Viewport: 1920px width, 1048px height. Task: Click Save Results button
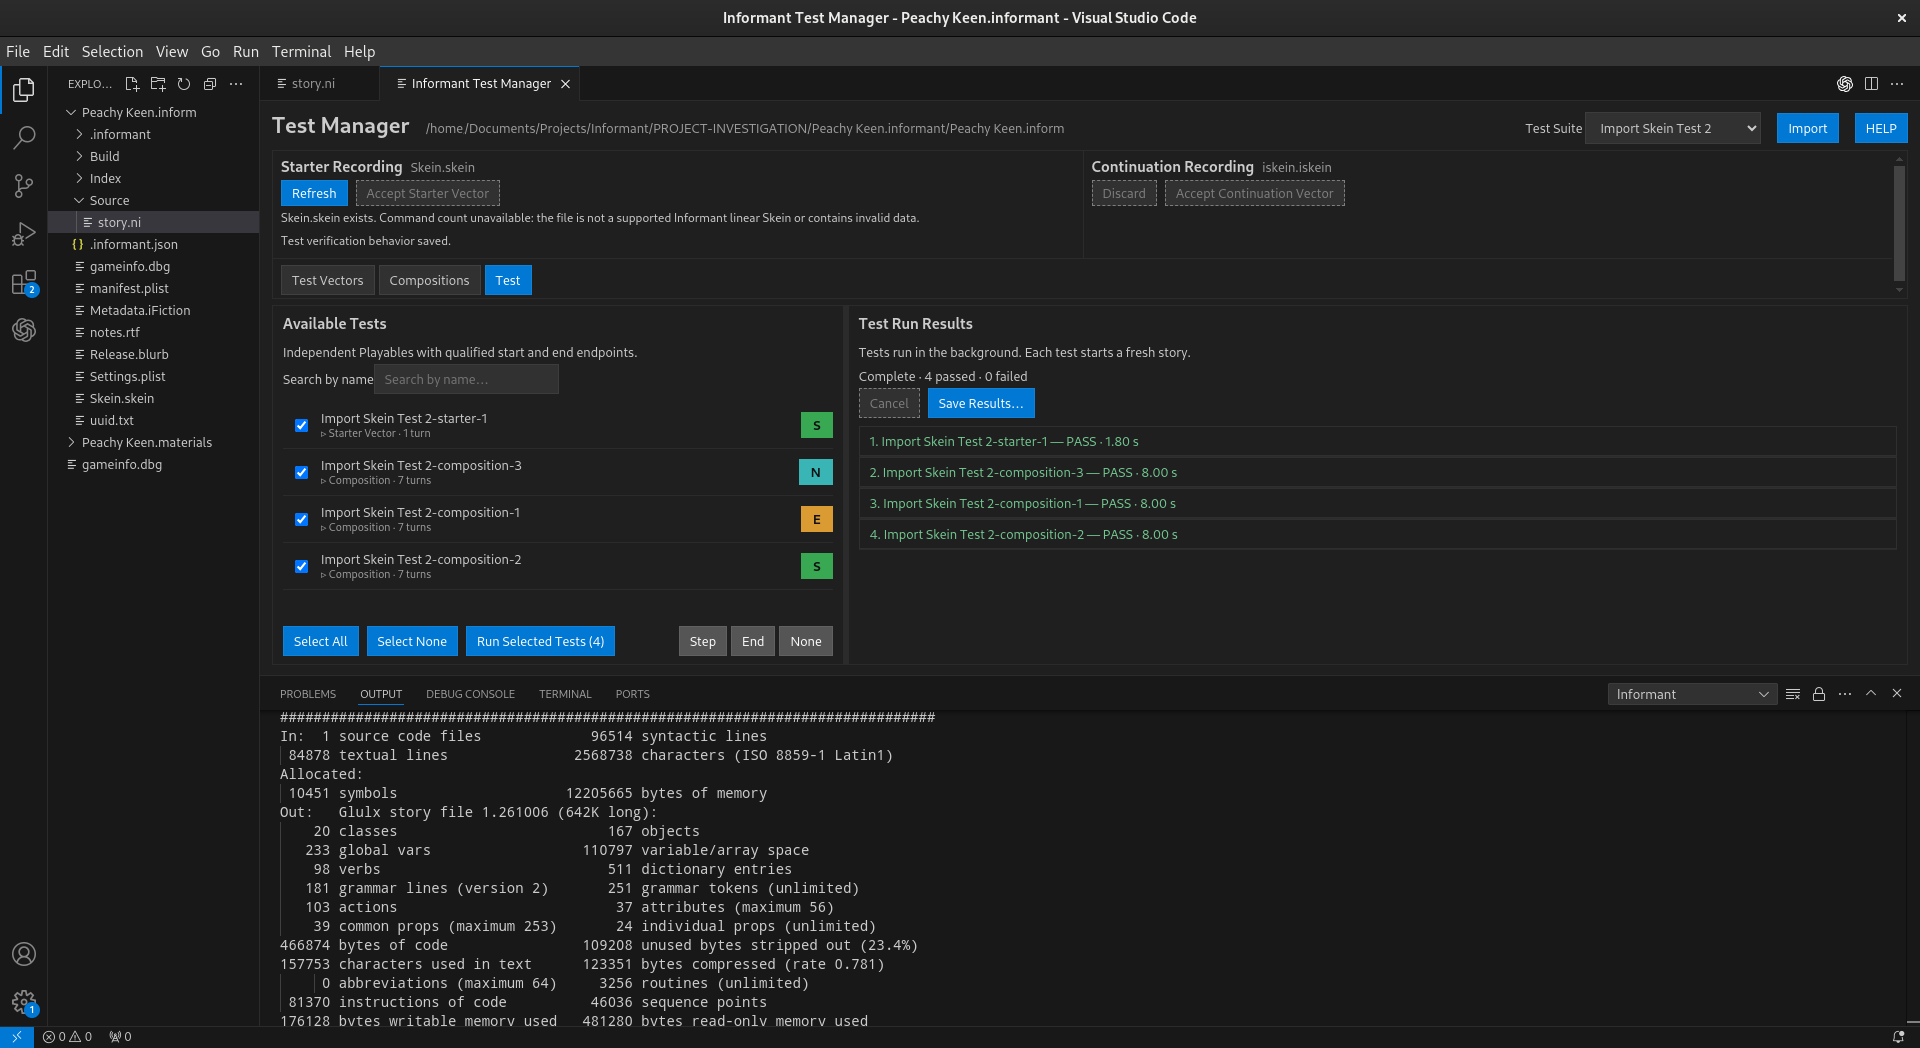click(x=981, y=403)
